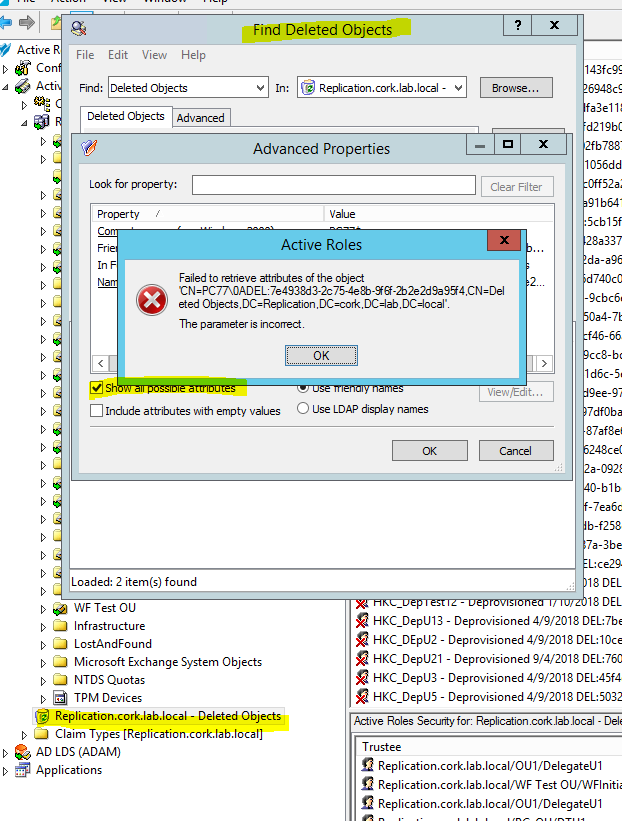Select Use LDAP display names option

point(303,409)
